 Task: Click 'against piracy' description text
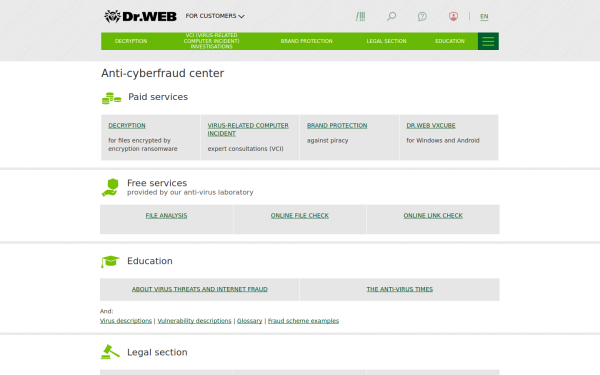pyautogui.click(x=328, y=140)
